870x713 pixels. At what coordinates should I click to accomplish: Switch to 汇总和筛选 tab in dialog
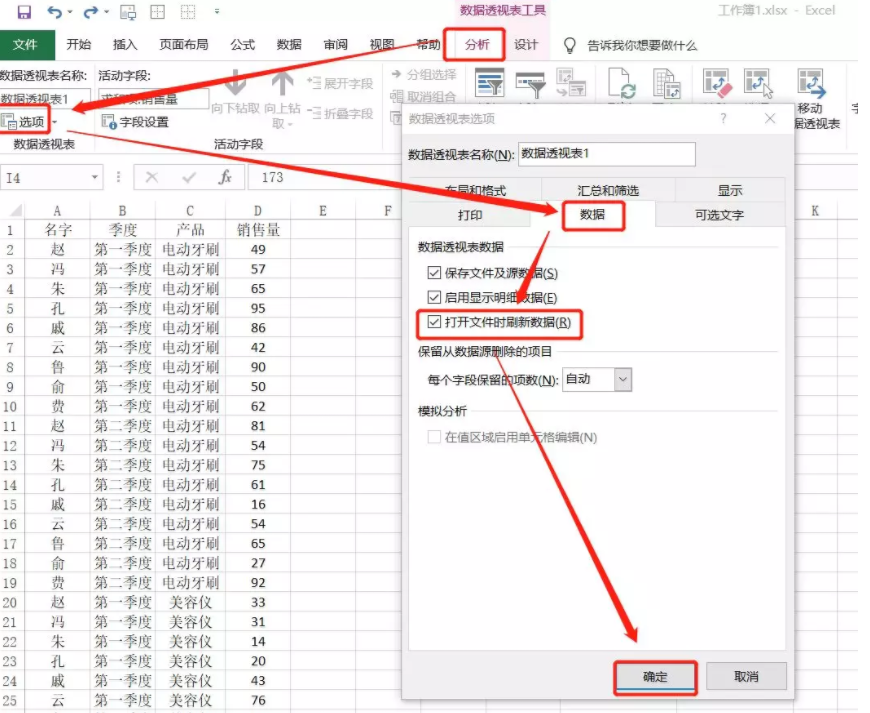point(608,190)
